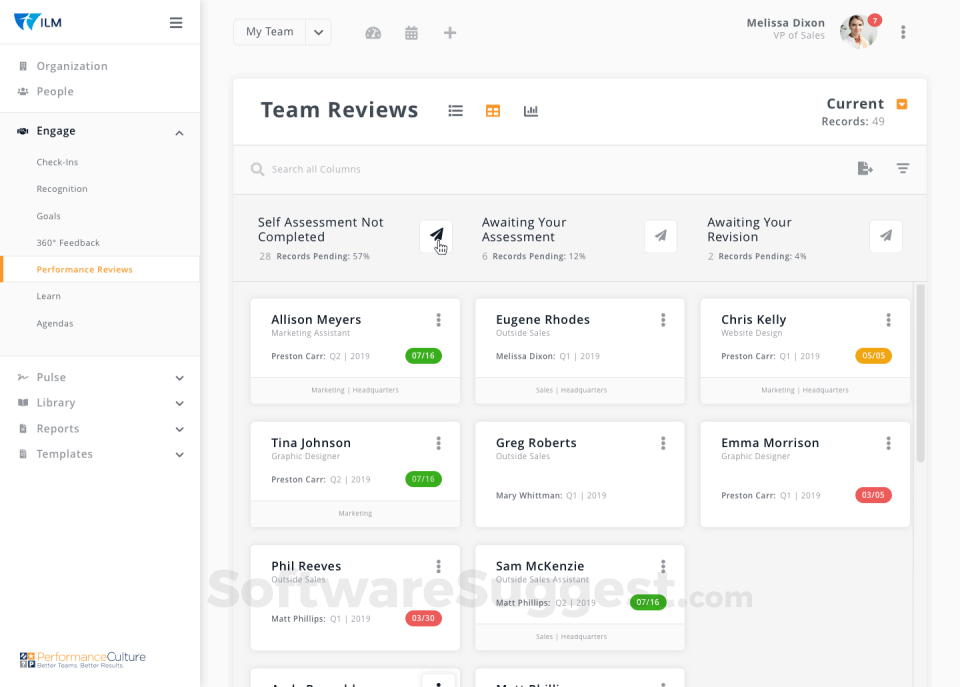Switch Team Reviews to card grid view
960x687 pixels.
click(x=493, y=111)
